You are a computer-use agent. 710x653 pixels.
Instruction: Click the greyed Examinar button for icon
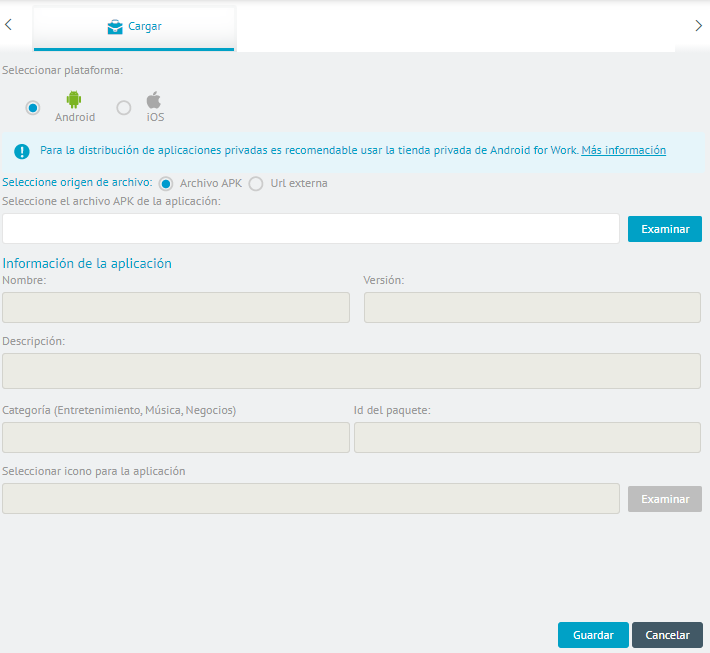click(665, 499)
